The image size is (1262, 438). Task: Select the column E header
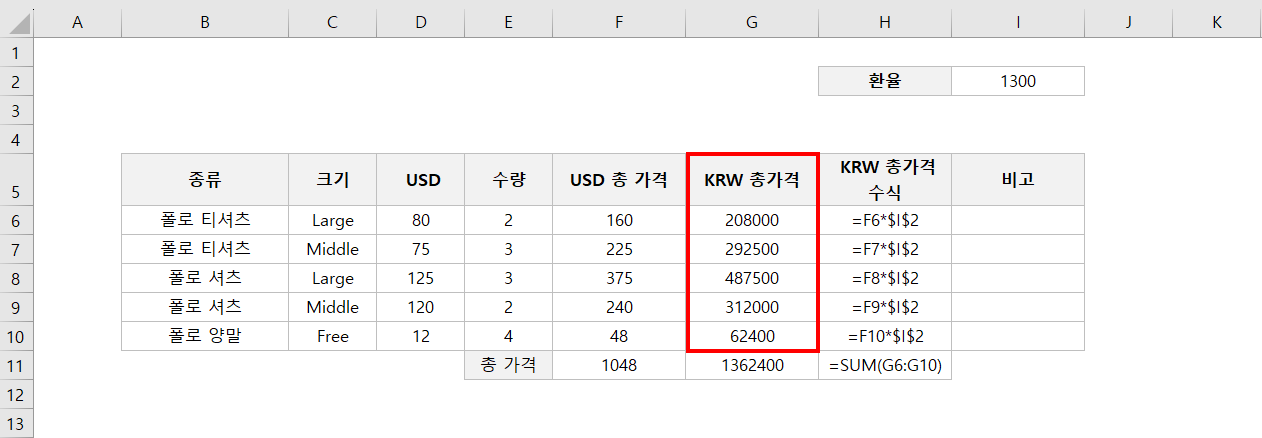(508, 21)
